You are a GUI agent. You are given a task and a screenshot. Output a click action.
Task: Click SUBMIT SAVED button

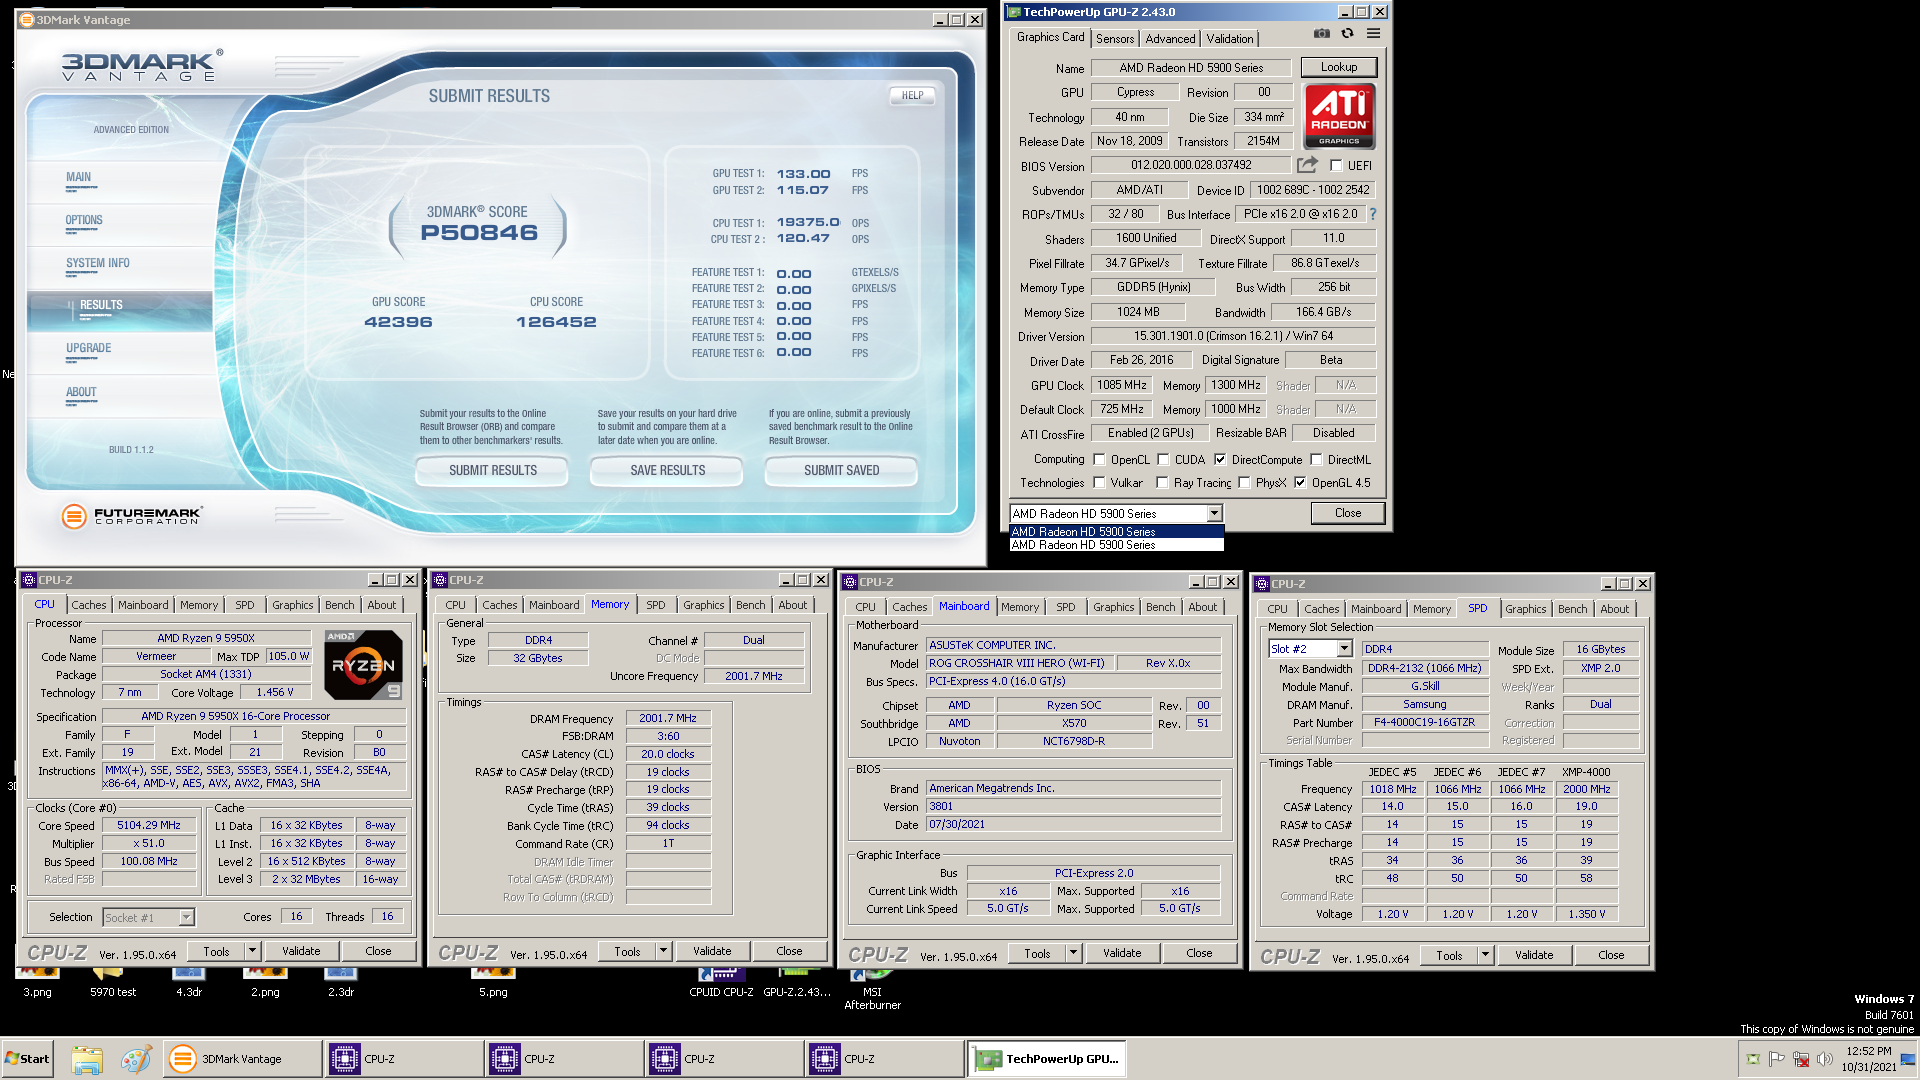[841, 470]
